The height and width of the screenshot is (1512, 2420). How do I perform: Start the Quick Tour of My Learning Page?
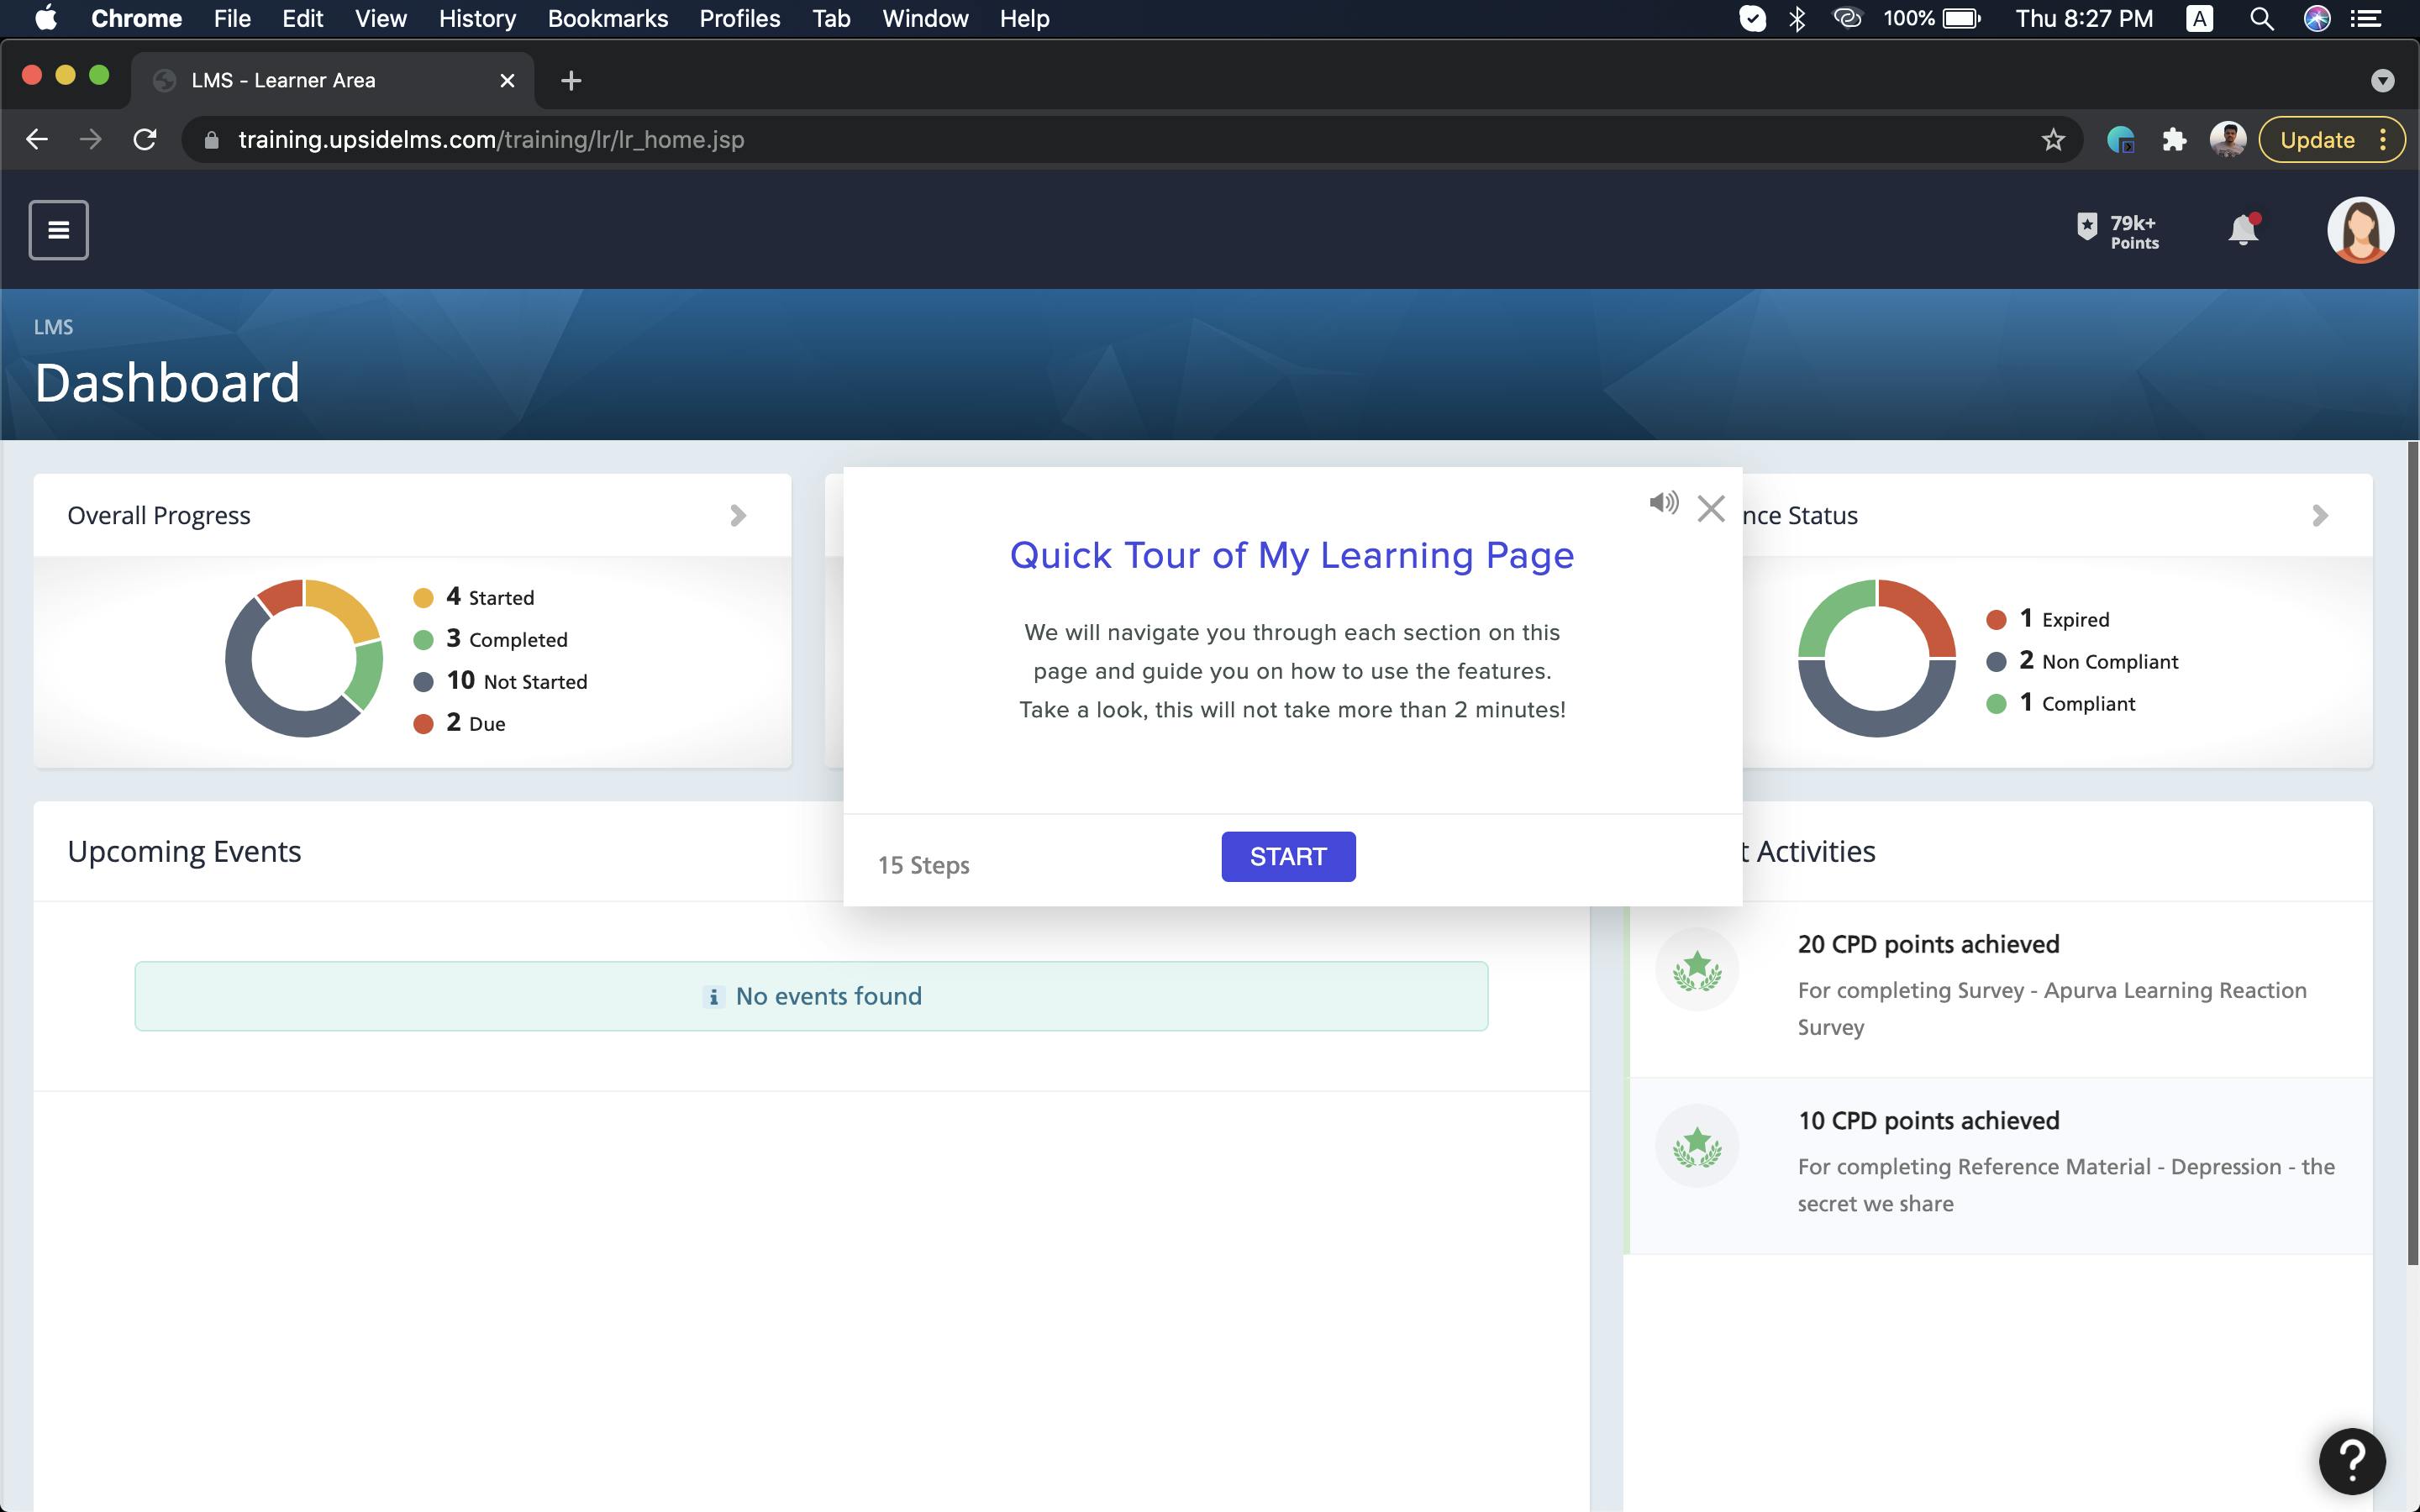click(x=1288, y=856)
